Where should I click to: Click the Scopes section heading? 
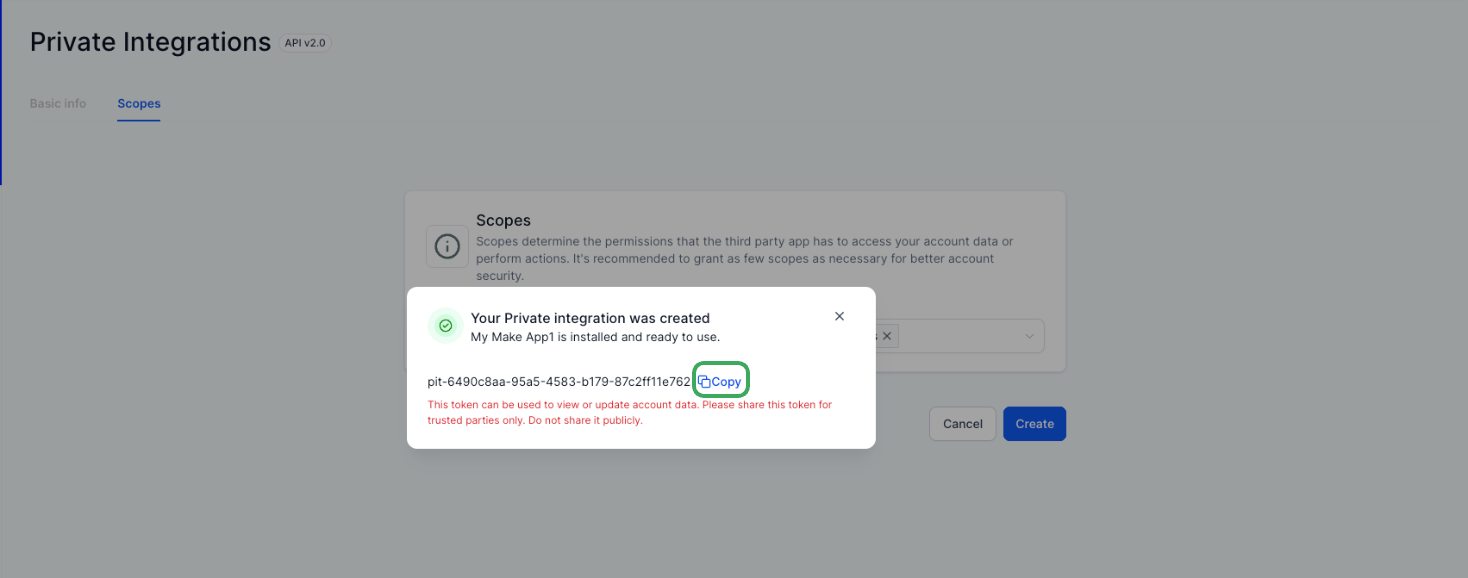pos(503,220)
